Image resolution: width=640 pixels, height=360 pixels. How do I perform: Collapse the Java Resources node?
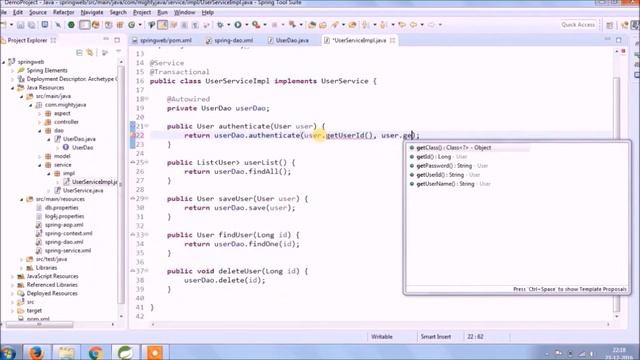(13, 88)
